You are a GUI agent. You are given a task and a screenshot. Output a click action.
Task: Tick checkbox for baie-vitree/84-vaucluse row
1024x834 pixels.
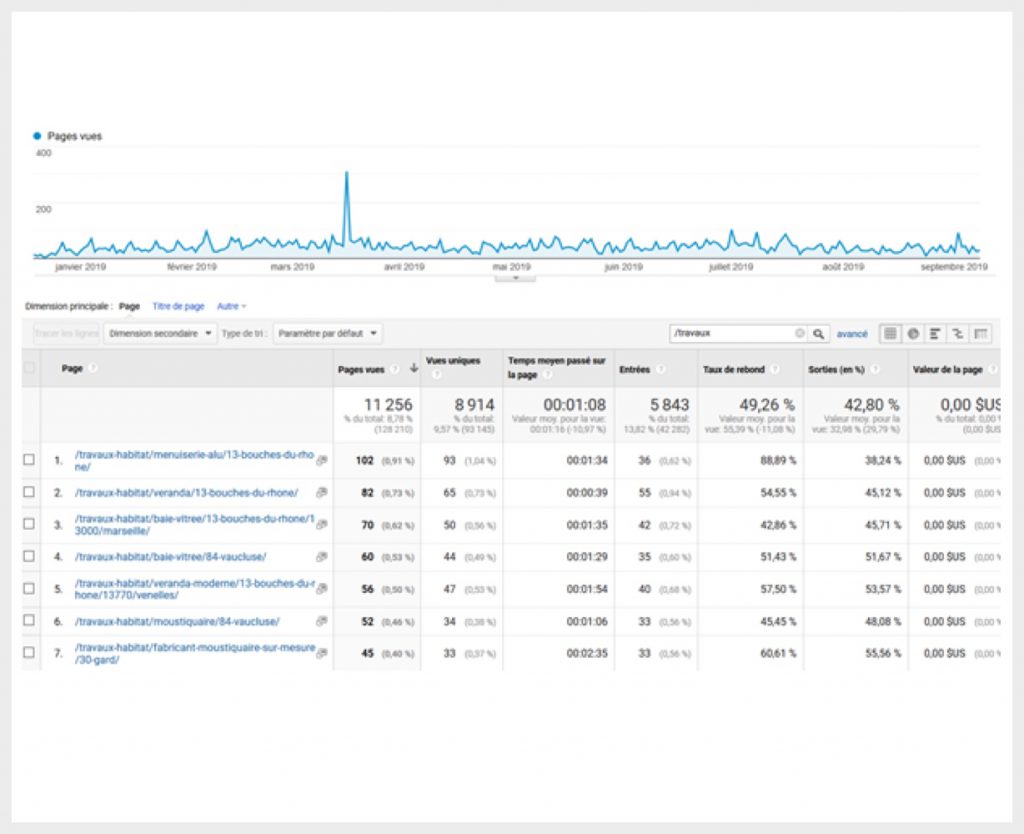click(29, 557)
